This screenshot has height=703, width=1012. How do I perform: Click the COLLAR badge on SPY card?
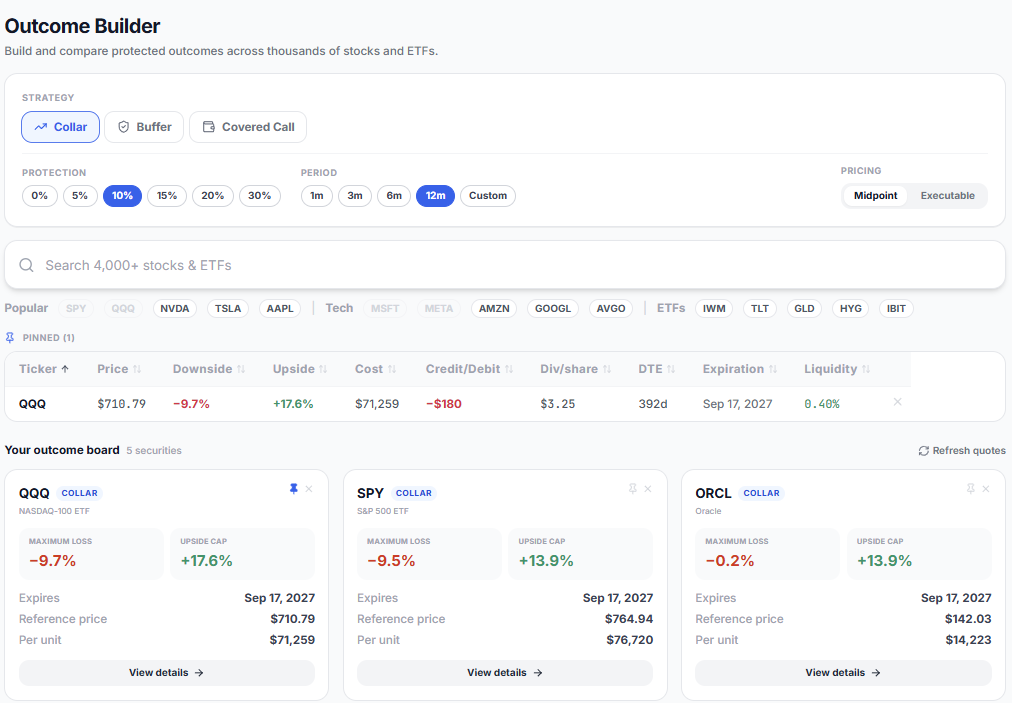click(414, 493)
